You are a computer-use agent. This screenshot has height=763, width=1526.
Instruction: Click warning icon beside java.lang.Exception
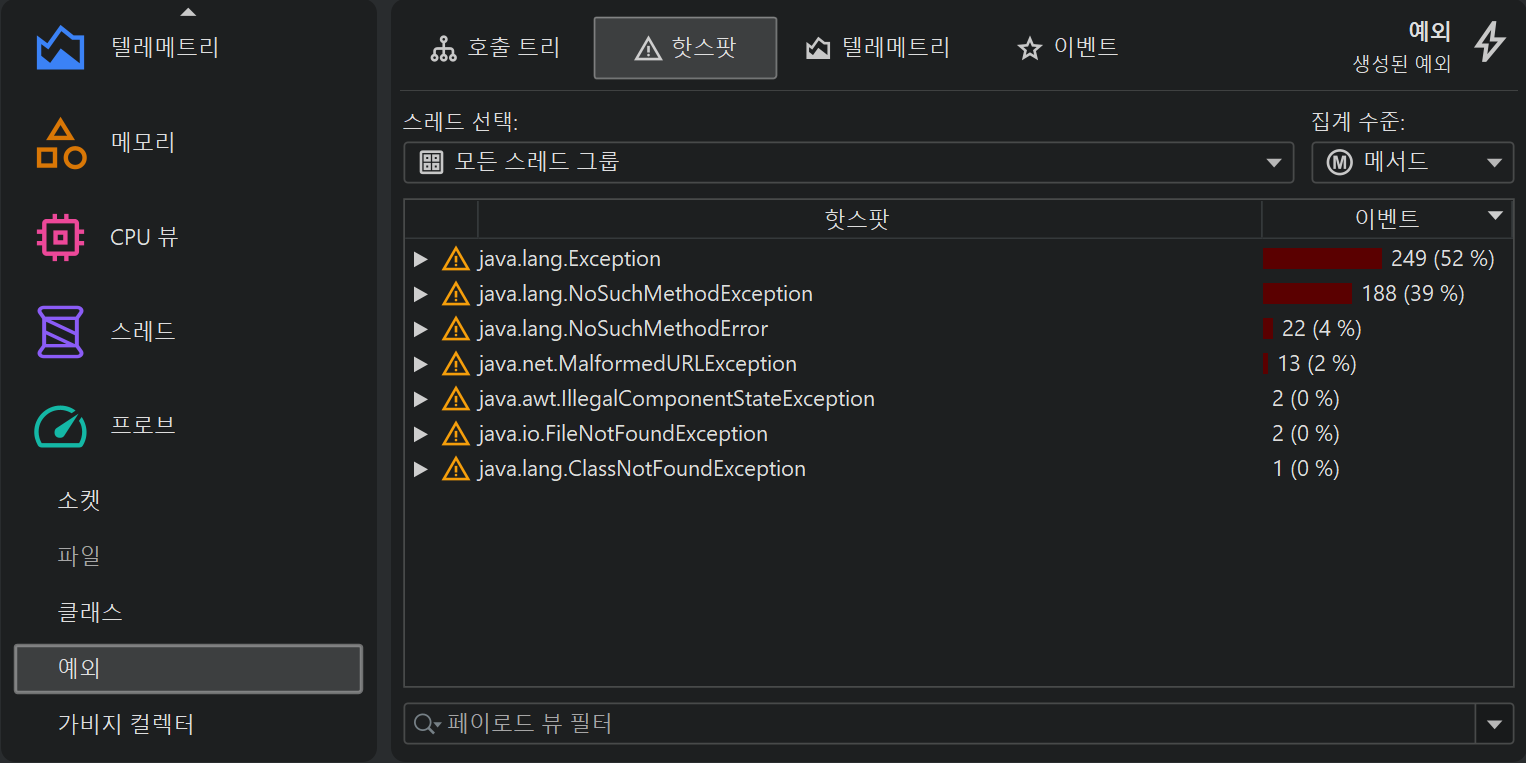455,259
